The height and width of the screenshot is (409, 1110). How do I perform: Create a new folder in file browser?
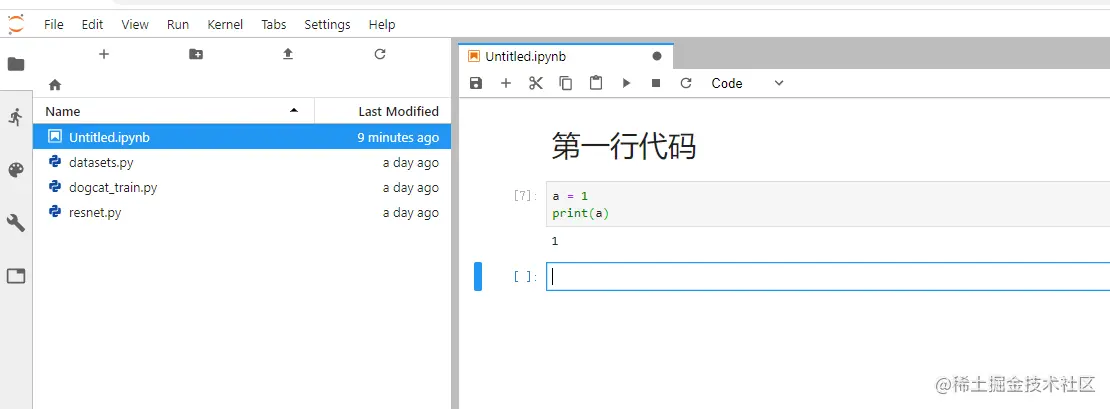(x=196, y=54)
